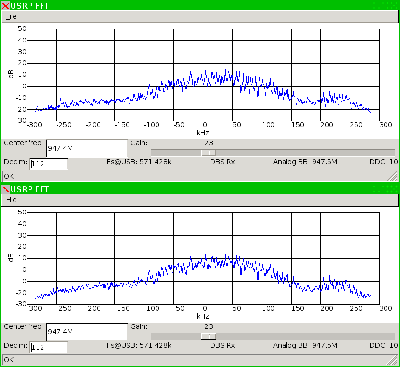Click the 'Center freq' label in the upper window

[22, 143]
